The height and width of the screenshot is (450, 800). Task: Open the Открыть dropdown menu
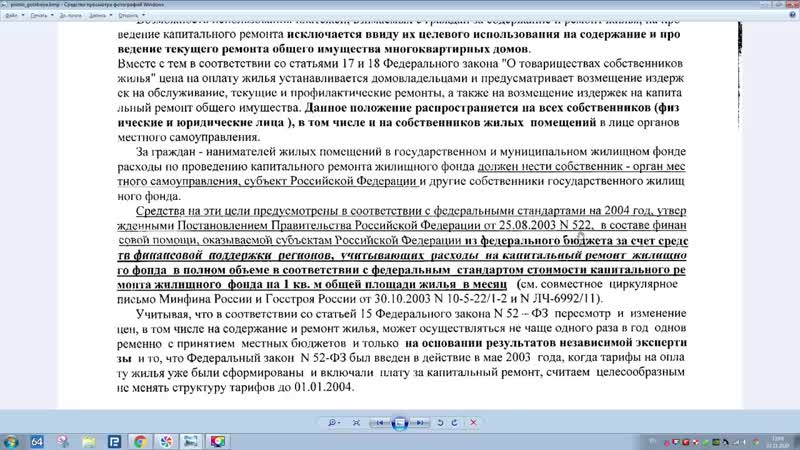point(131,15)
